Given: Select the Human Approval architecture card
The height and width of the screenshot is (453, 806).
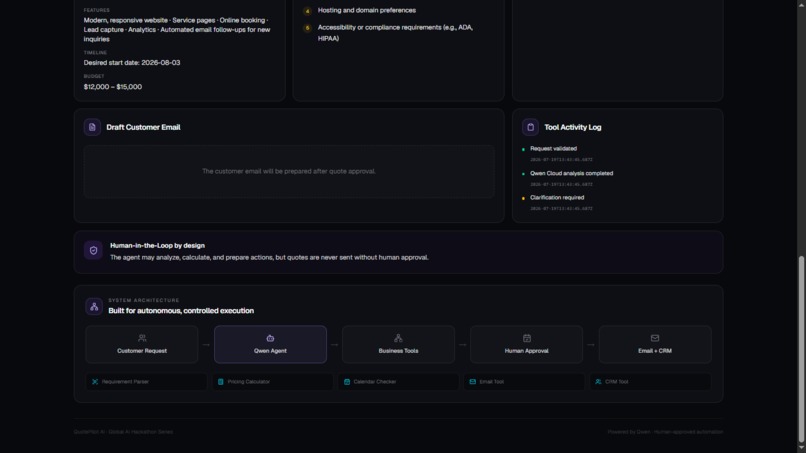Looking at the screenshot, I should pos(526,344).
